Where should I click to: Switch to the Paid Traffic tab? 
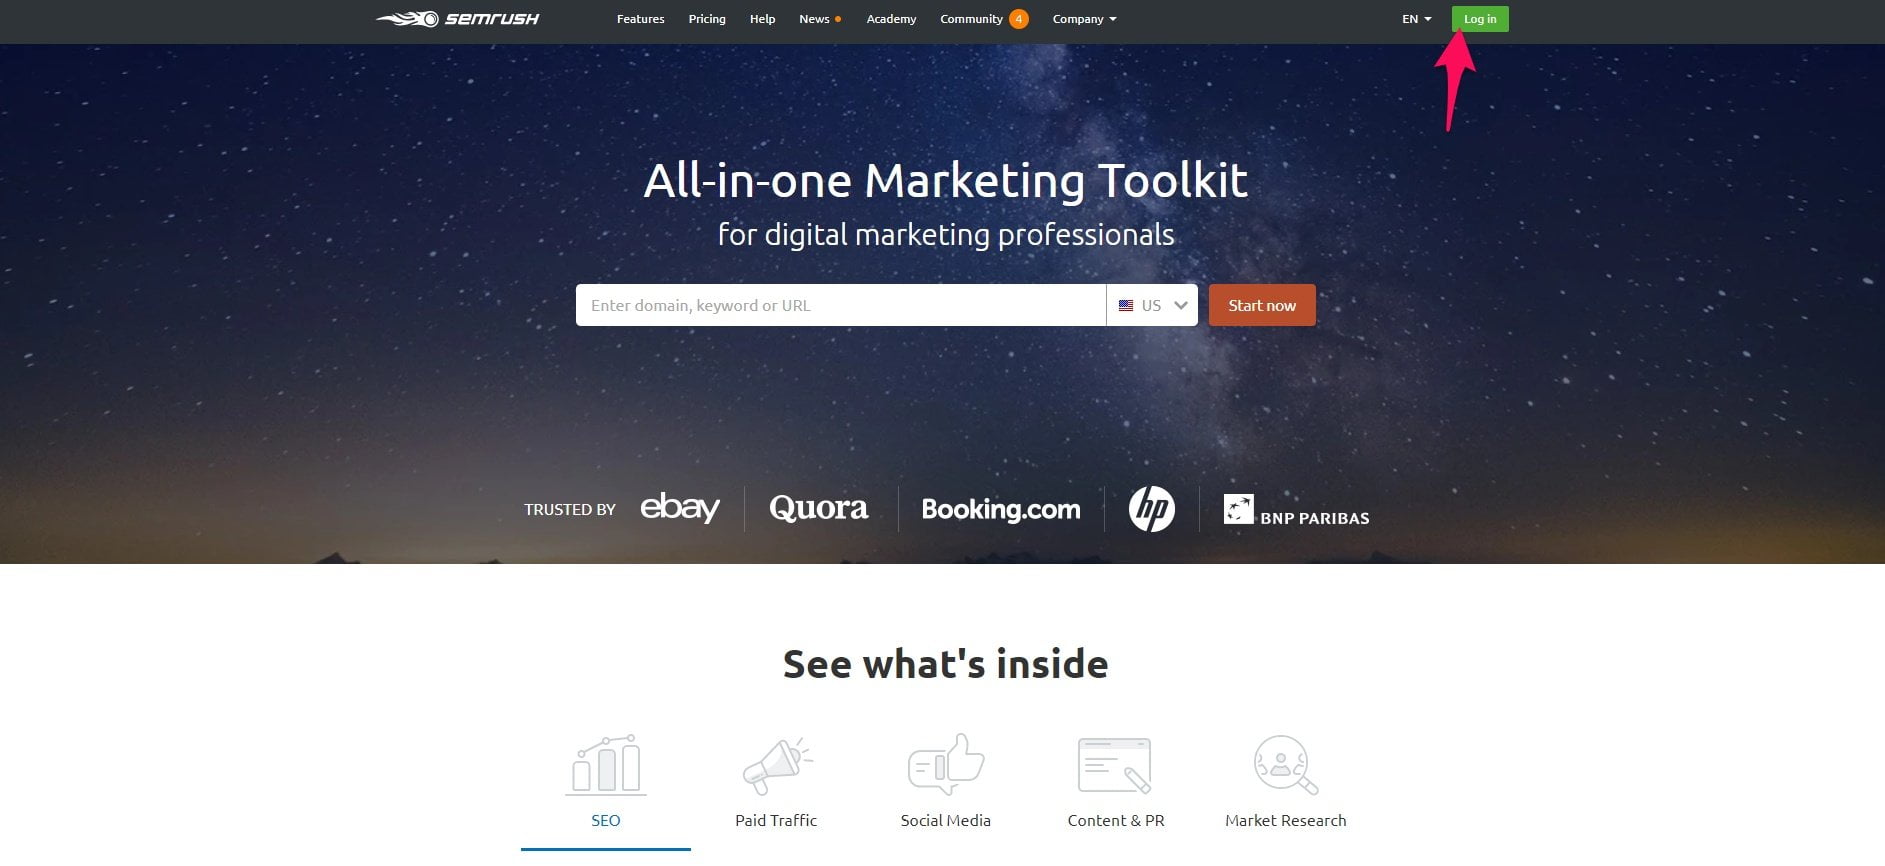coord(776,820)
